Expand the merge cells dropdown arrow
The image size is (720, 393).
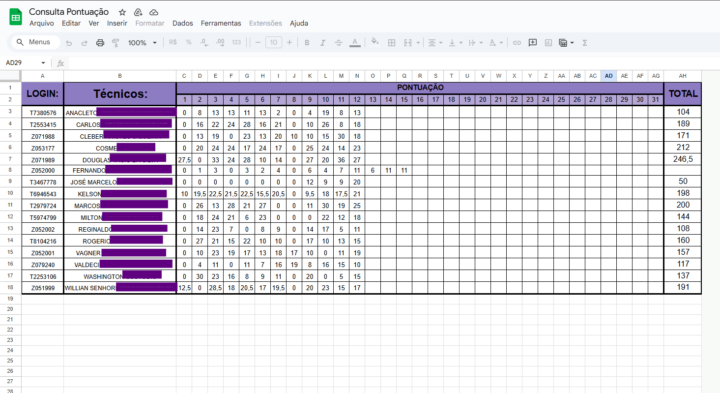[x=418, y=43]
